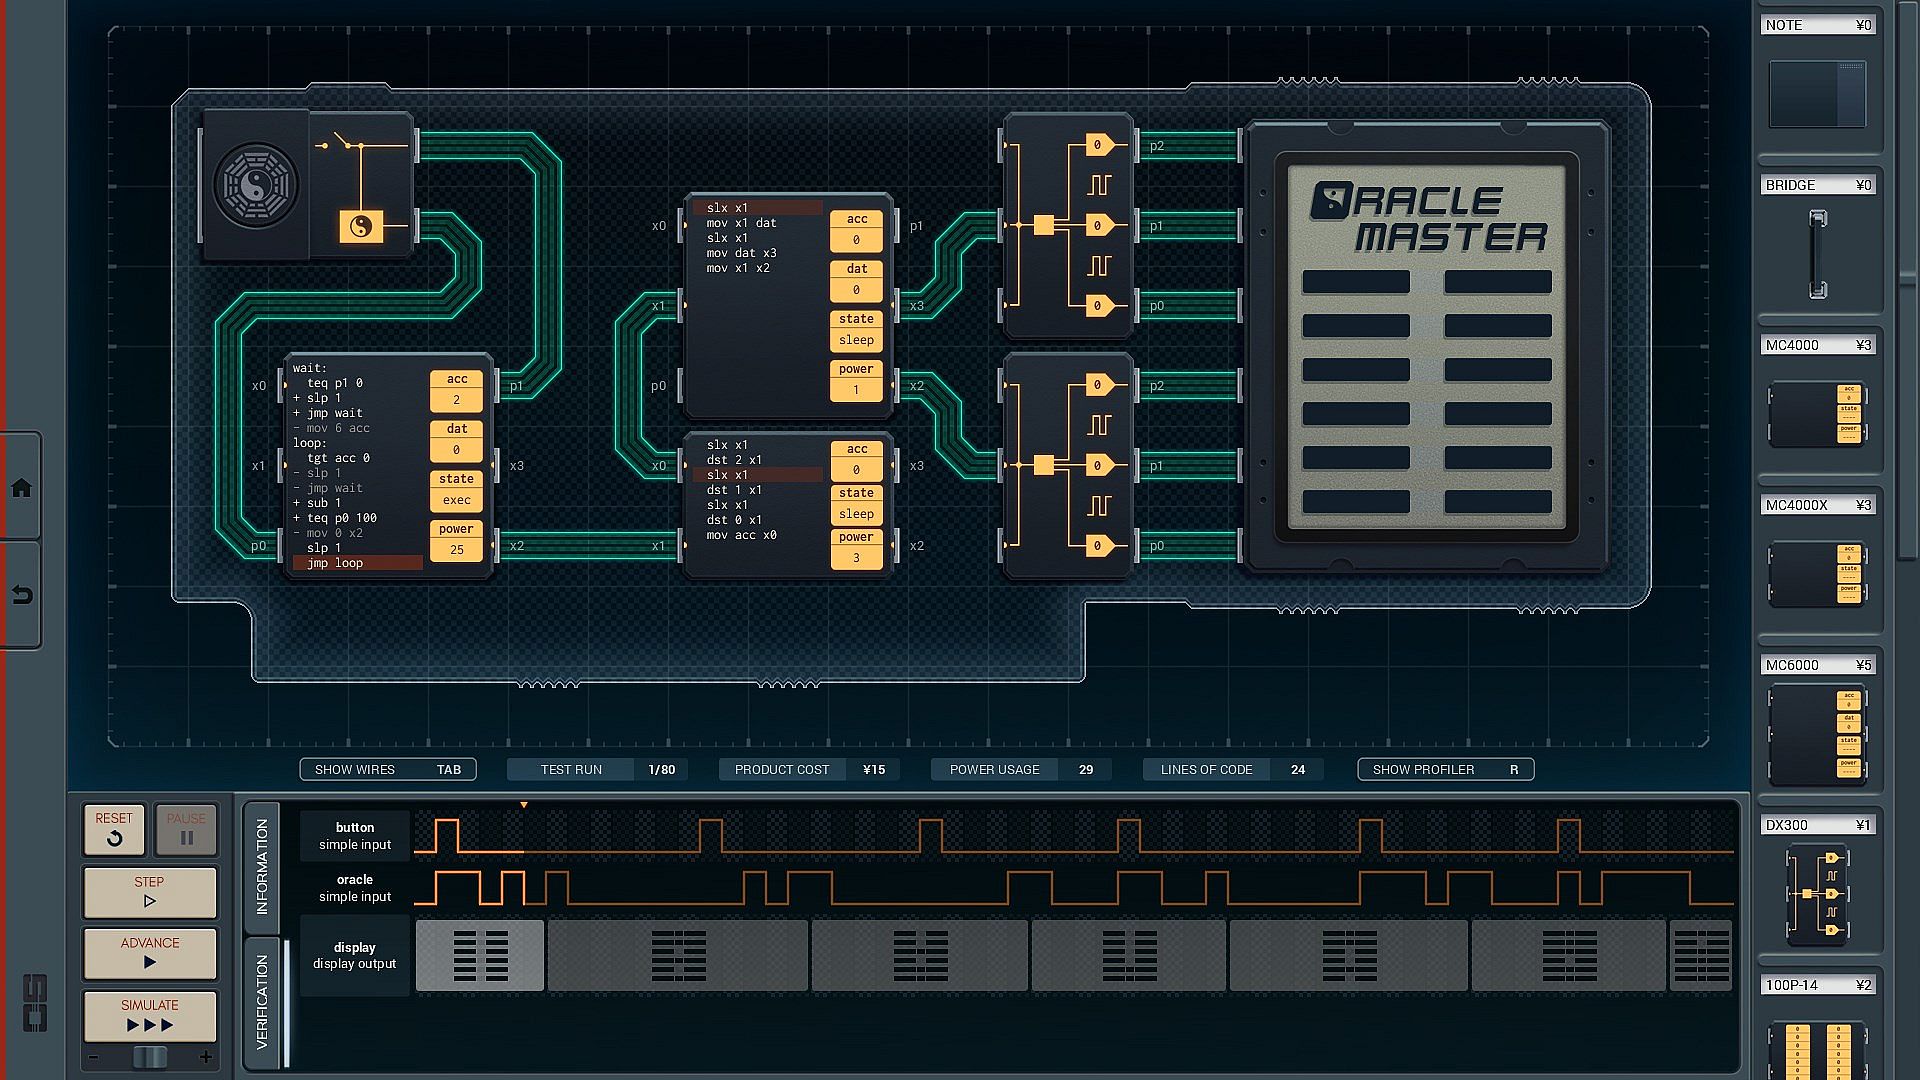
Task: Click the first display output frame
Action: pyautogui.click(x=480, y=956)
